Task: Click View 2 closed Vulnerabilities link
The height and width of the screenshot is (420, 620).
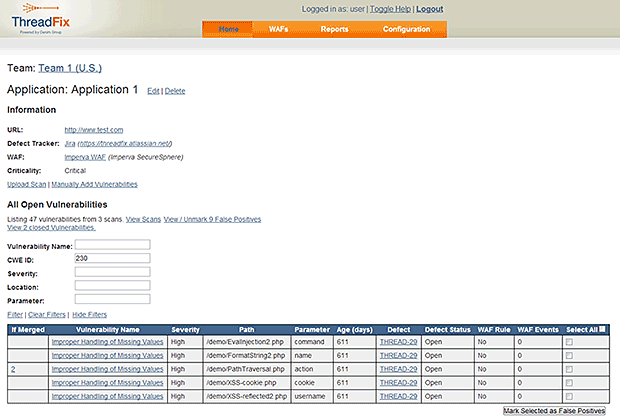Action: 51,227
